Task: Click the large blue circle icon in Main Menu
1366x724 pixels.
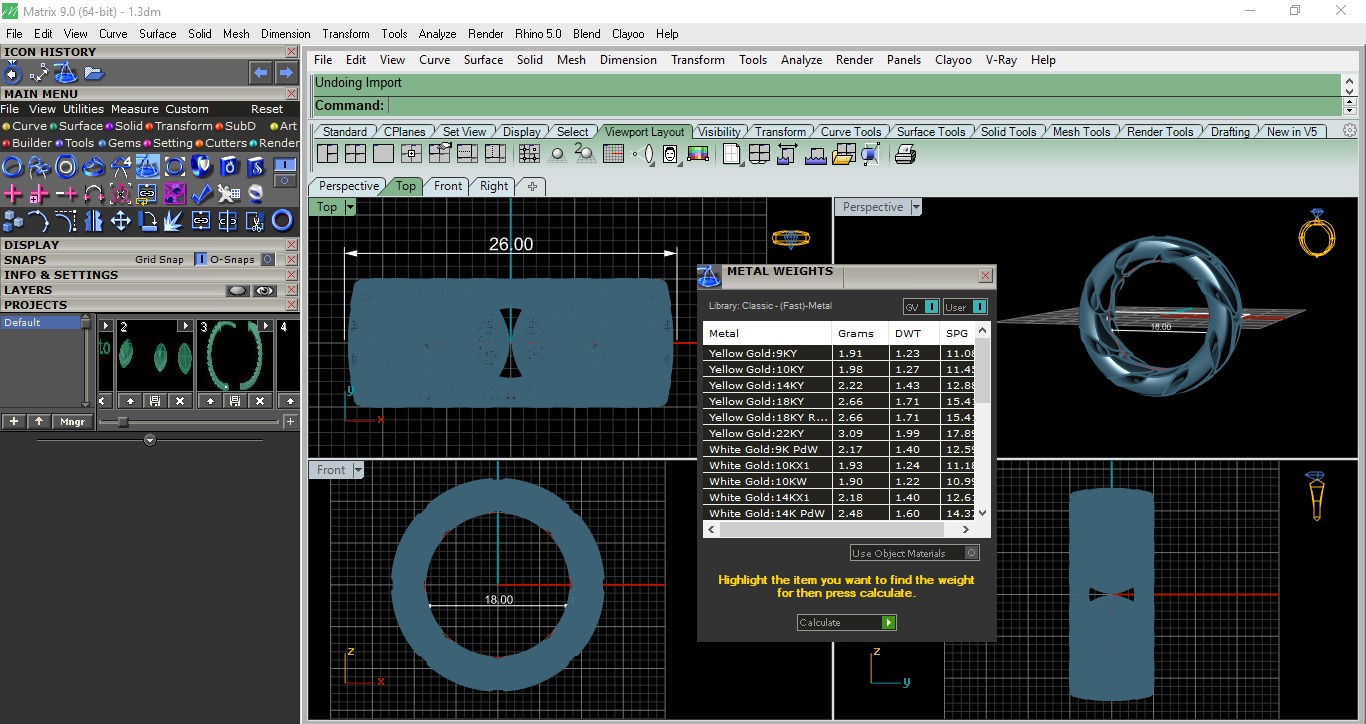Action: [283, 220]
